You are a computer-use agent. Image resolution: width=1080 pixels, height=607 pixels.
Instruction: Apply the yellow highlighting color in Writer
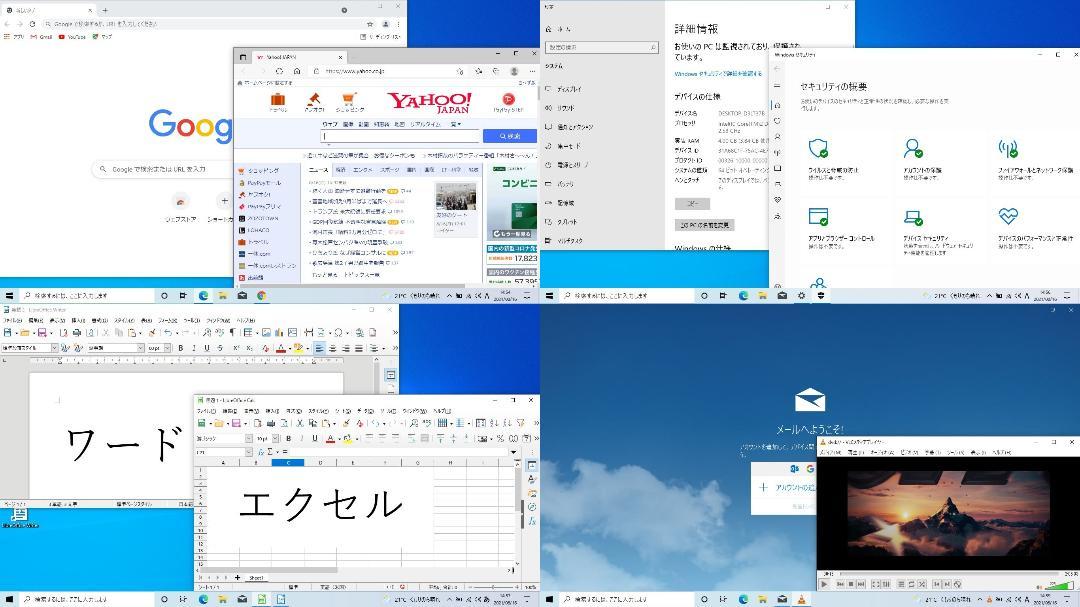click(x=298, y=349)
